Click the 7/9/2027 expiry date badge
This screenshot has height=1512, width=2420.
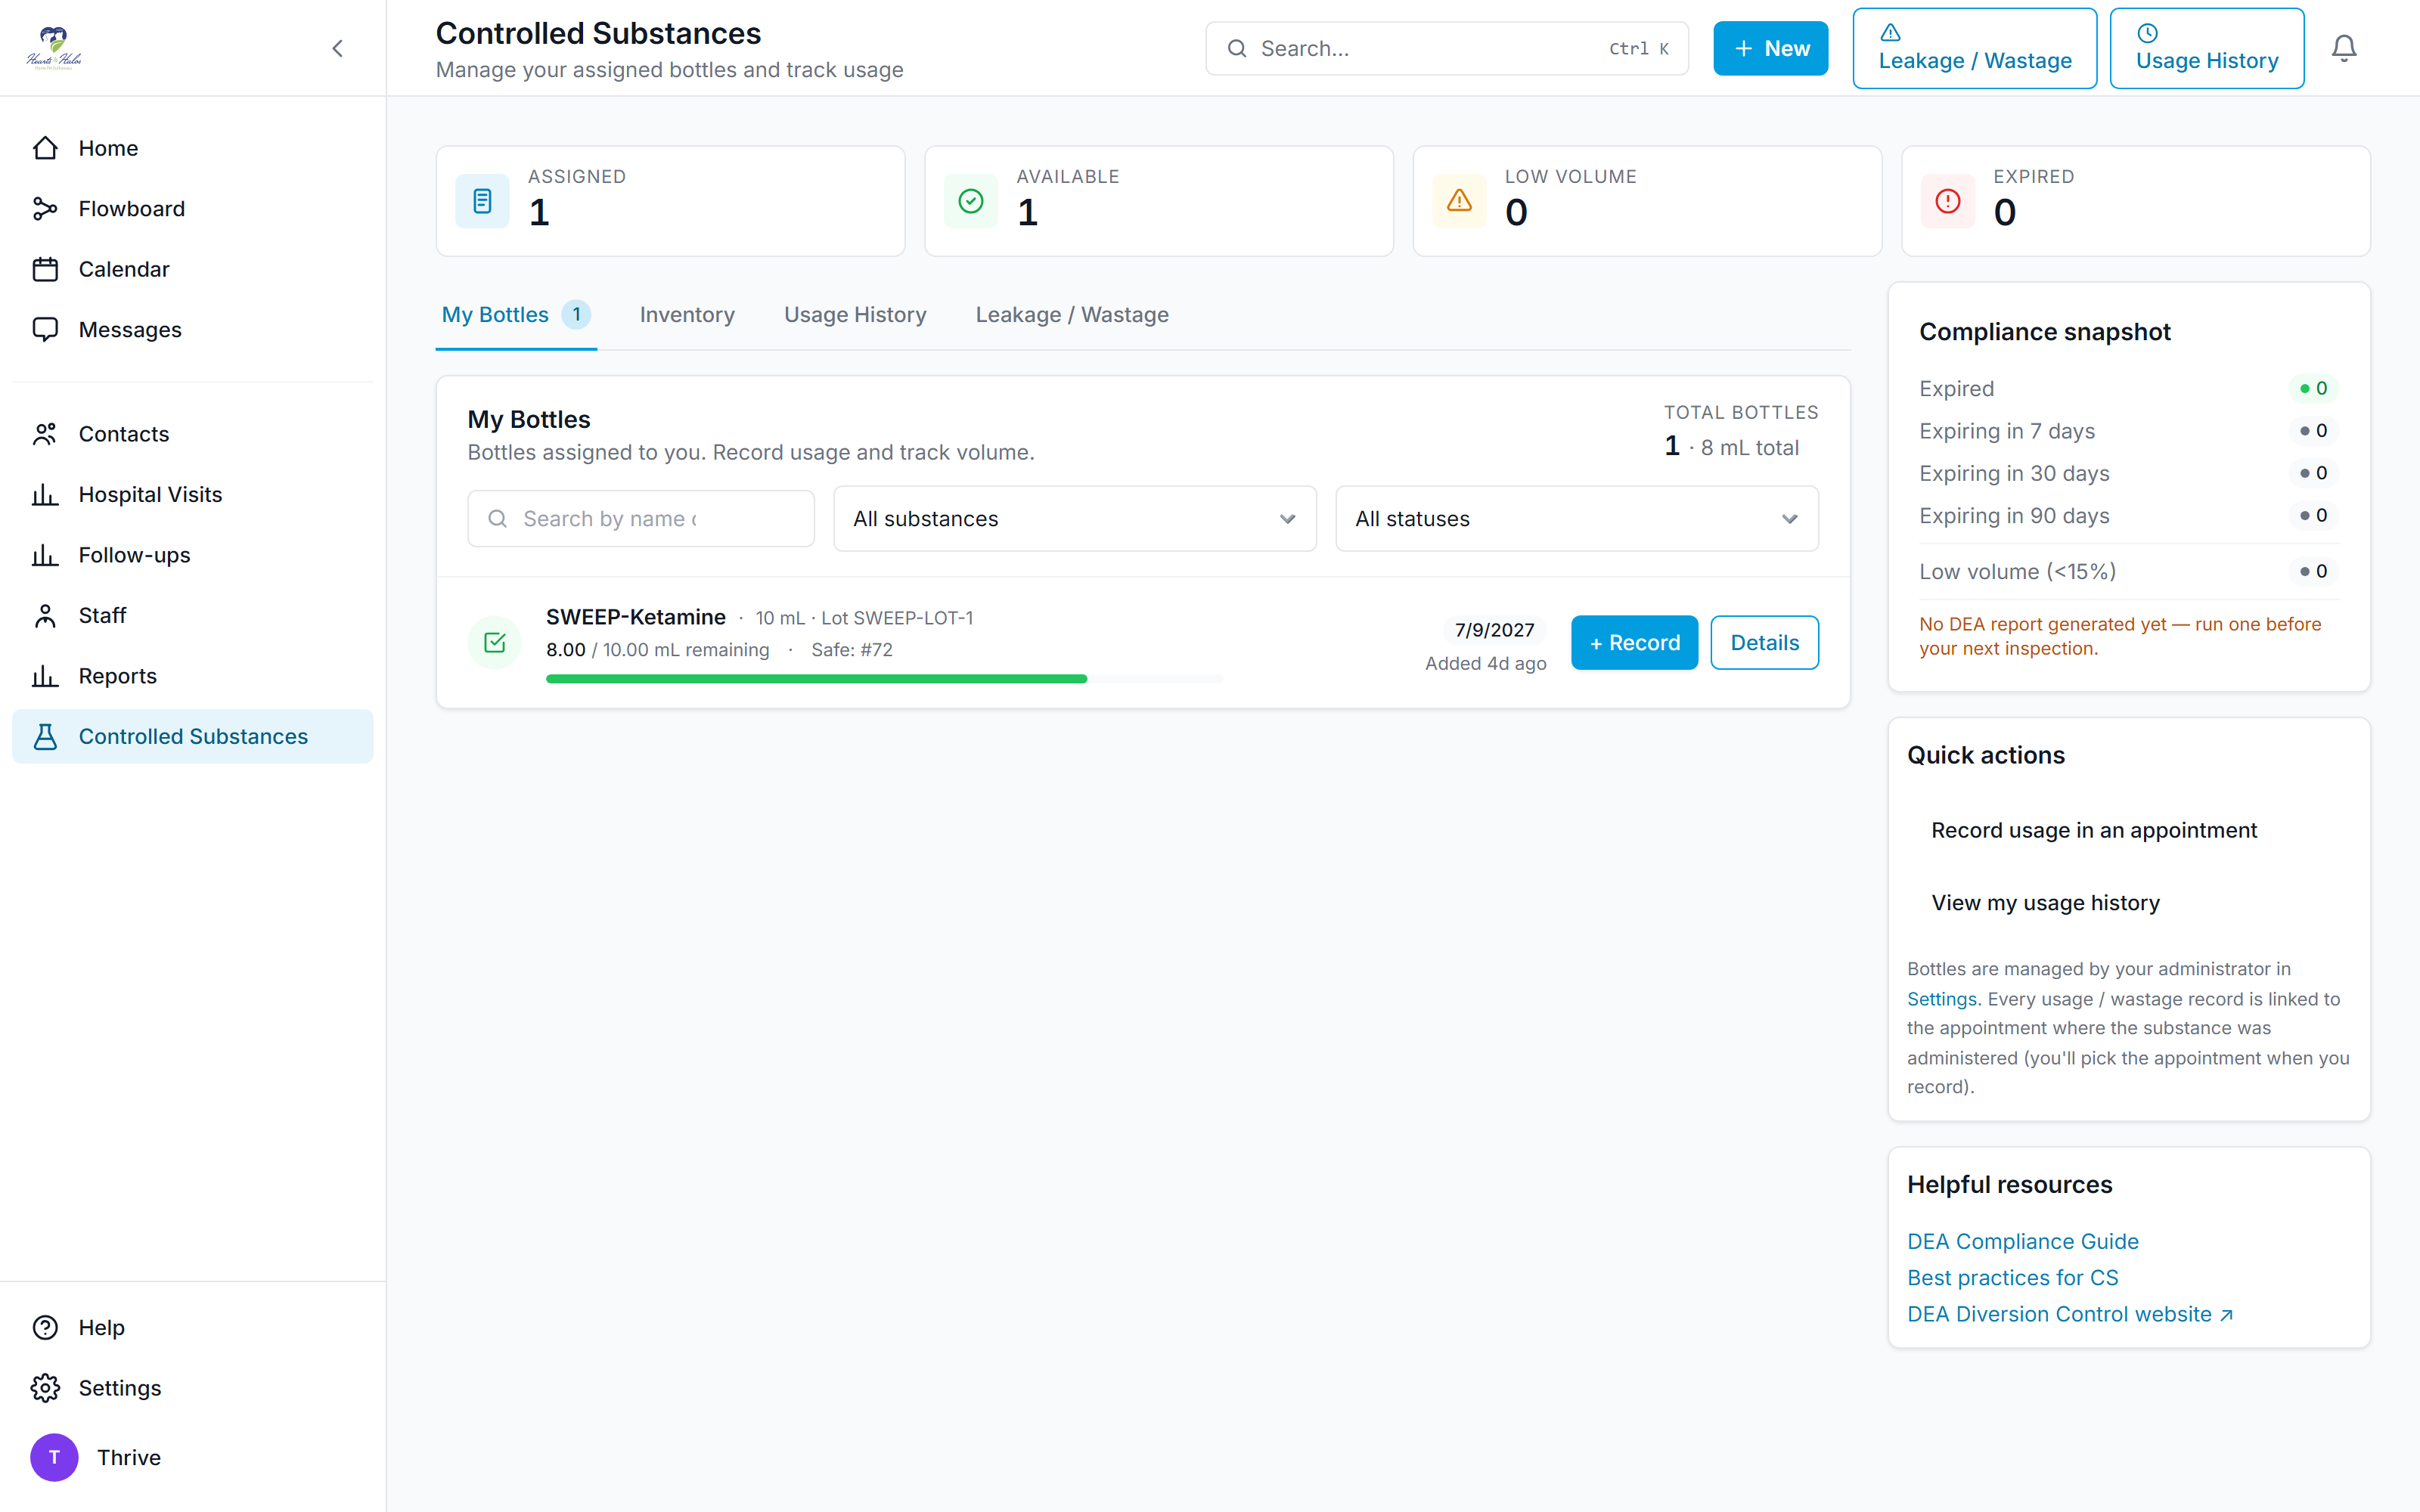[x=1494, y=630]
